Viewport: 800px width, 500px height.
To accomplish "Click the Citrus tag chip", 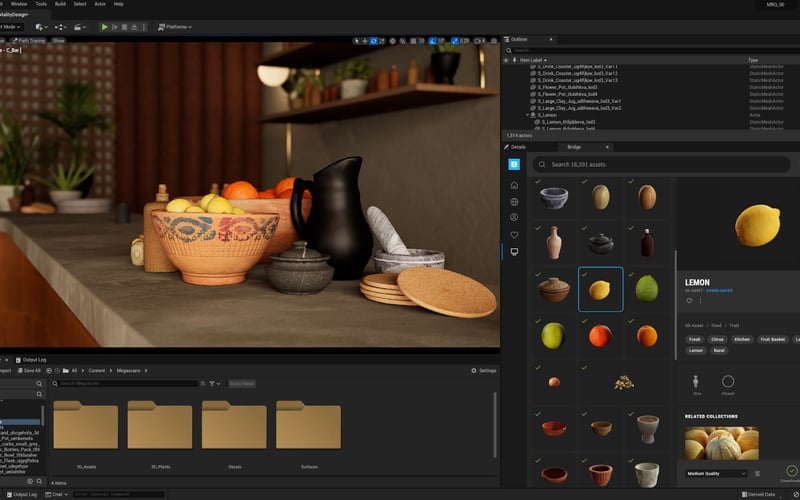I will click(x=717, y=339).
